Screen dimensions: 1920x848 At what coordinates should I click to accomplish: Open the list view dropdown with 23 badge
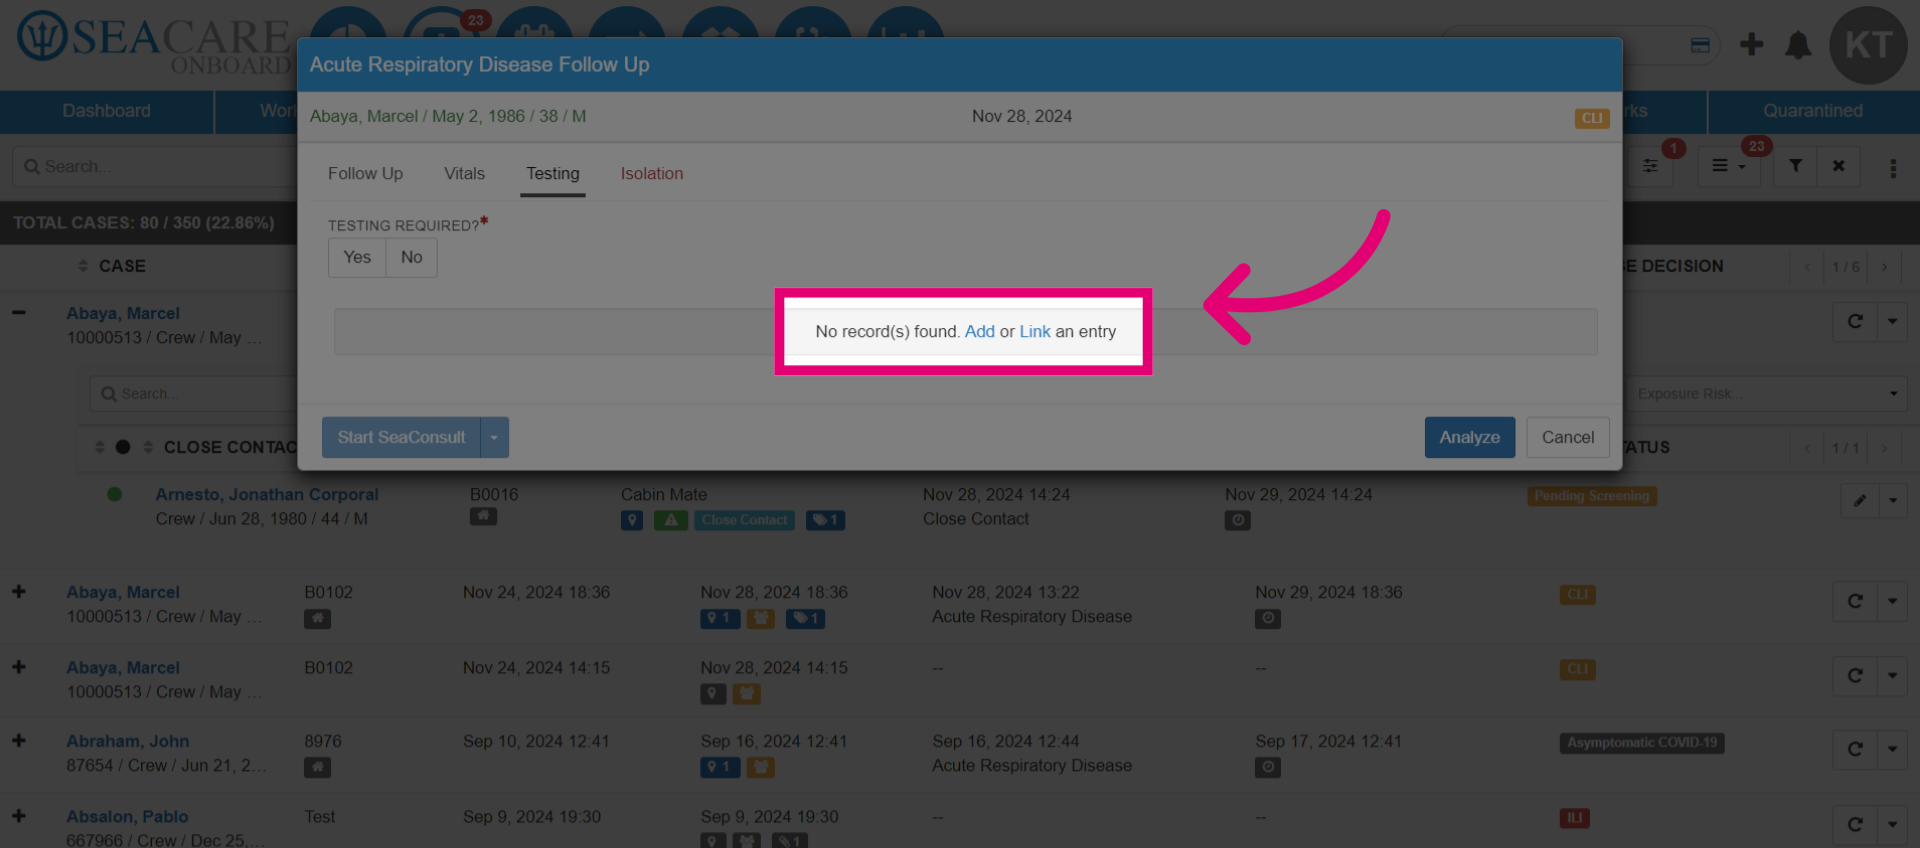click(x=1728, y=166)
